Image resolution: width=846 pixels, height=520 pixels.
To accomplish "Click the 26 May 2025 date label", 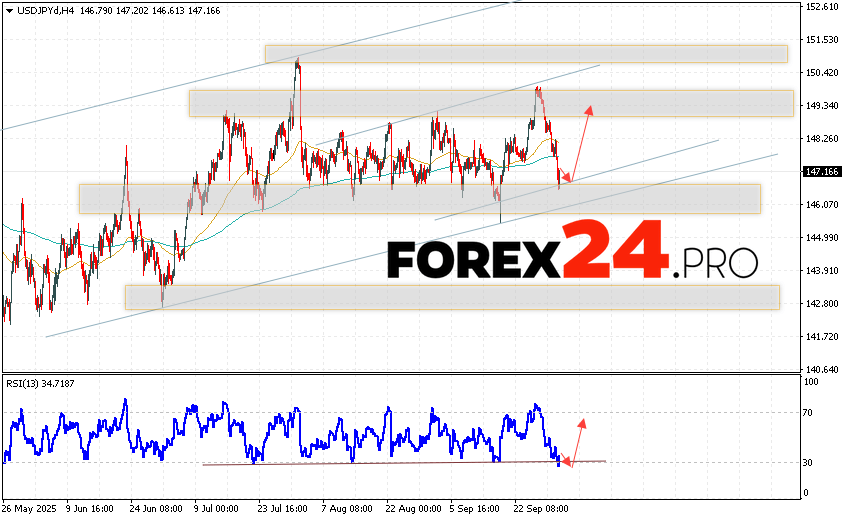I will [29, 507].
